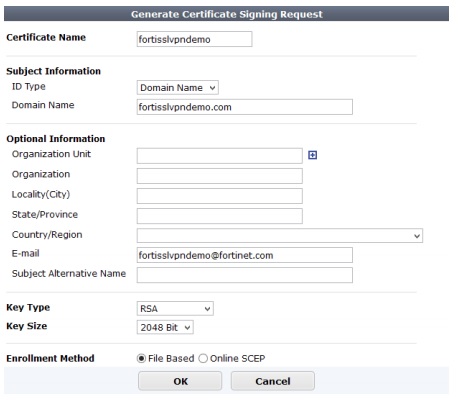Select the Locality(City) input box
The image size is (458, 407).
coord(220,196)
